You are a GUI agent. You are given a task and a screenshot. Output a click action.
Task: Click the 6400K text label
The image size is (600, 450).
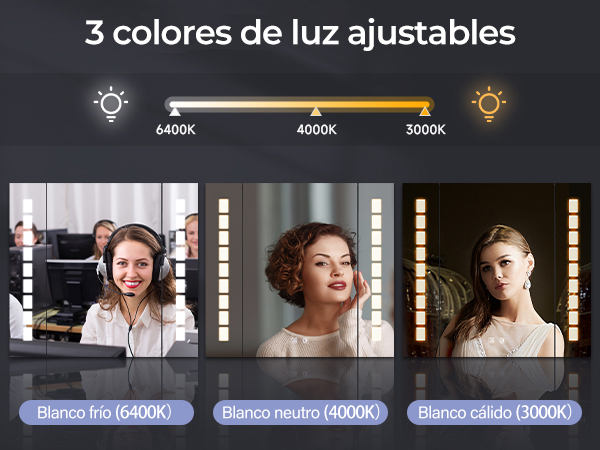176,130
